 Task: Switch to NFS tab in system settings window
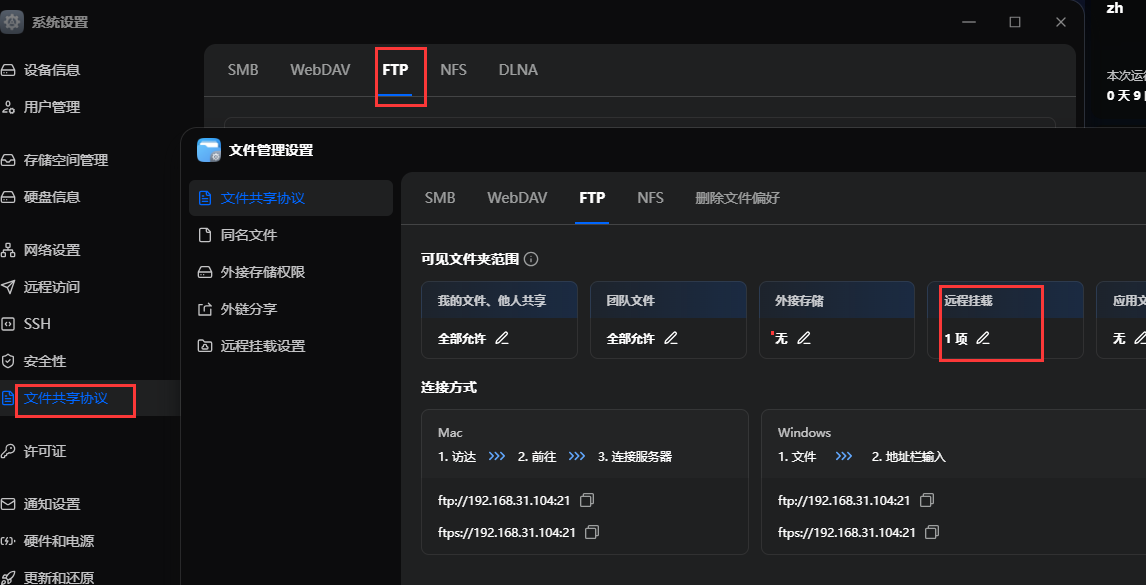453,70
